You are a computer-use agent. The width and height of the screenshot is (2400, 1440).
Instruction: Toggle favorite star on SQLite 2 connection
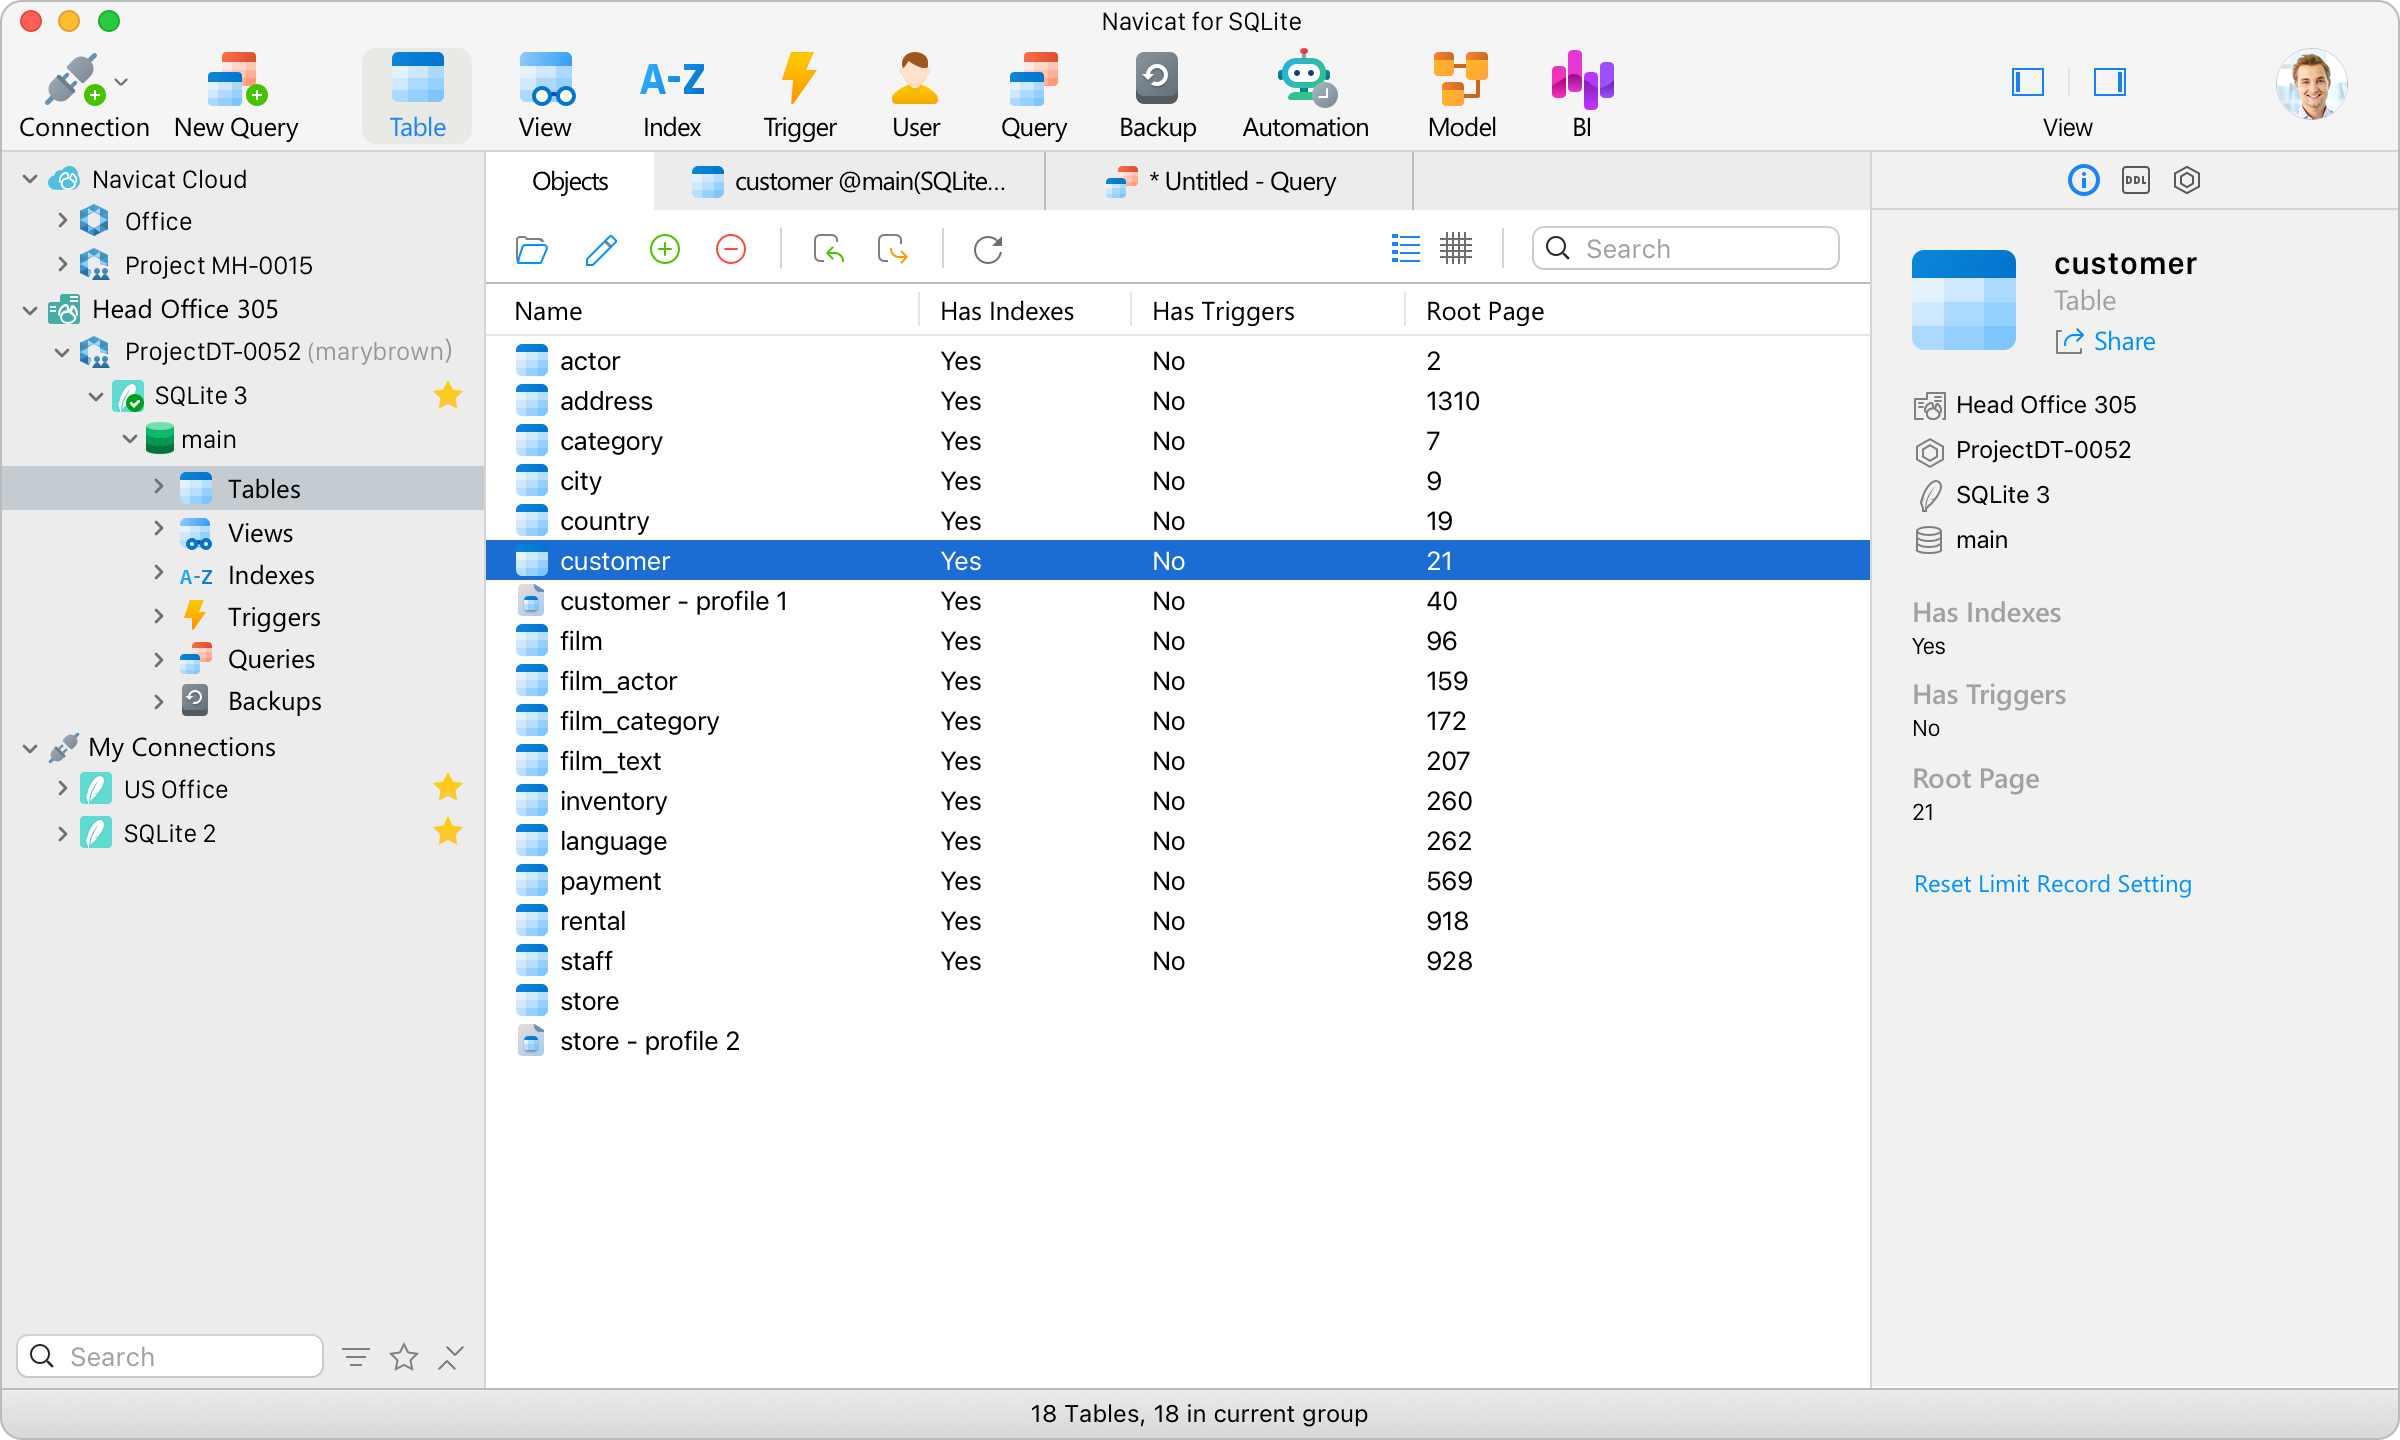pos(447,831)
